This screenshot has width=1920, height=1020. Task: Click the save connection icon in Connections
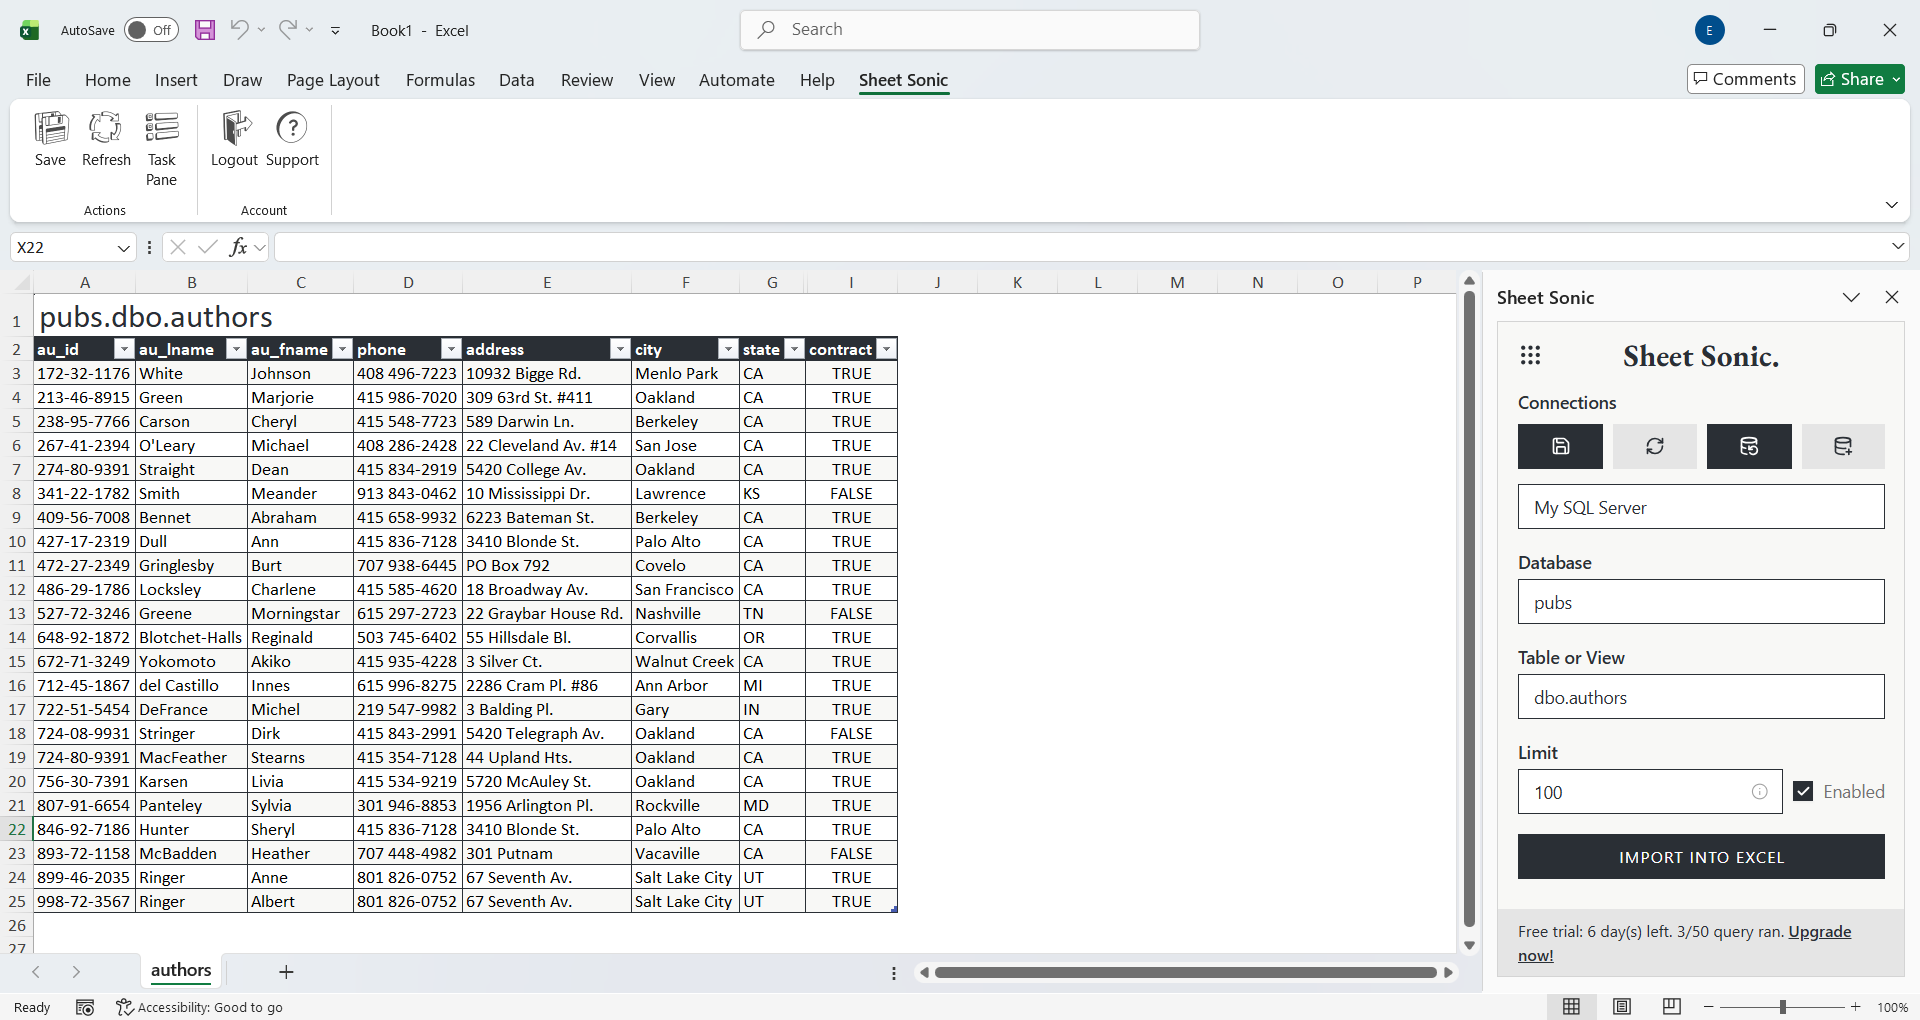click(1560, 446)
